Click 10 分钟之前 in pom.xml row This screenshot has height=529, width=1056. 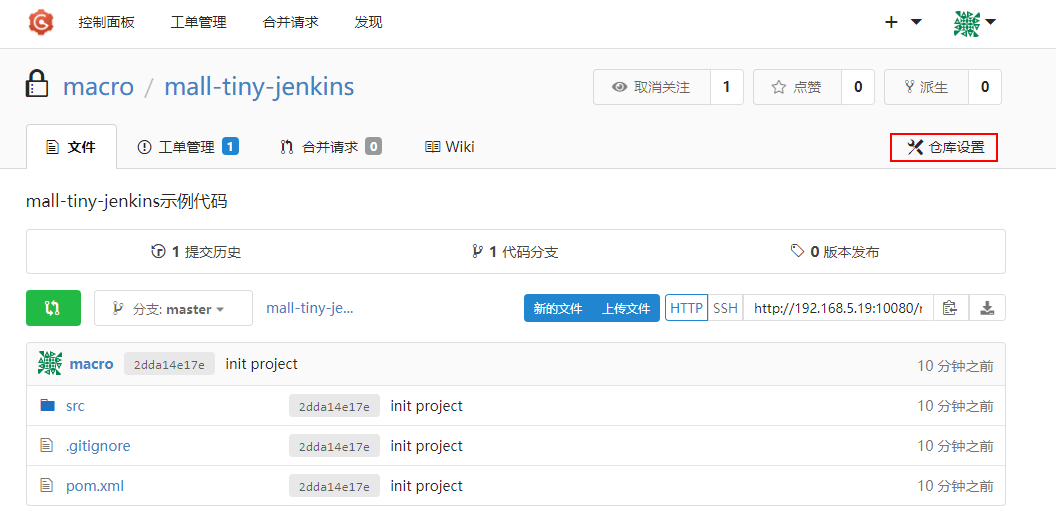pos(955,485)
